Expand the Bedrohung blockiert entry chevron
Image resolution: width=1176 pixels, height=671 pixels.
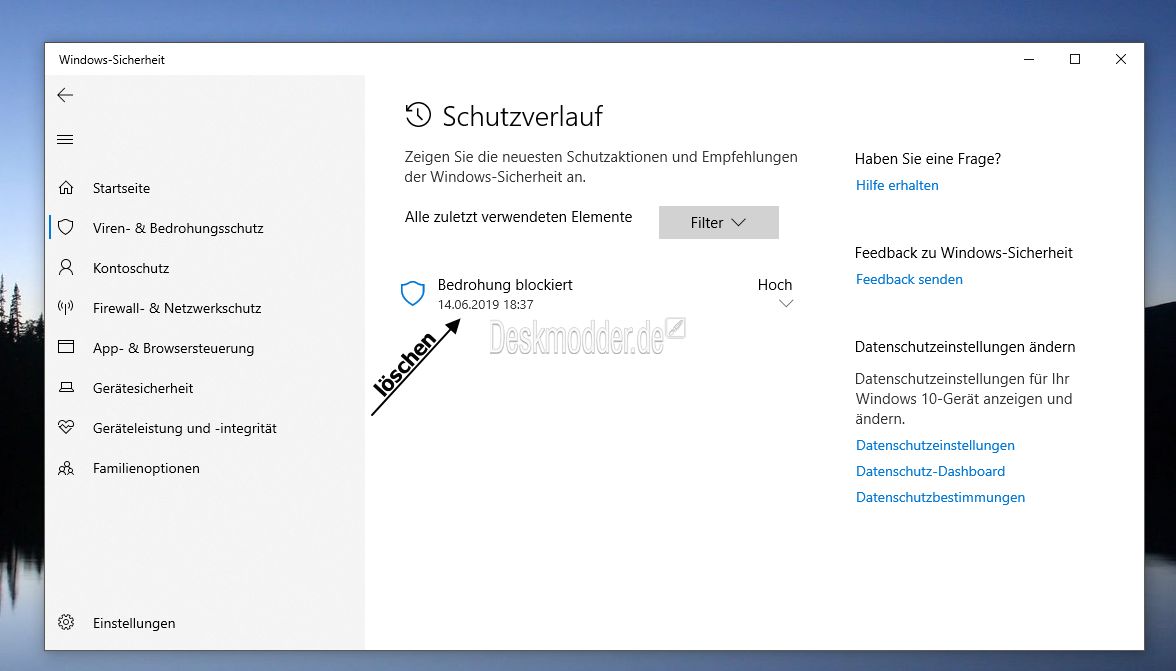click(x=786, y=304)
